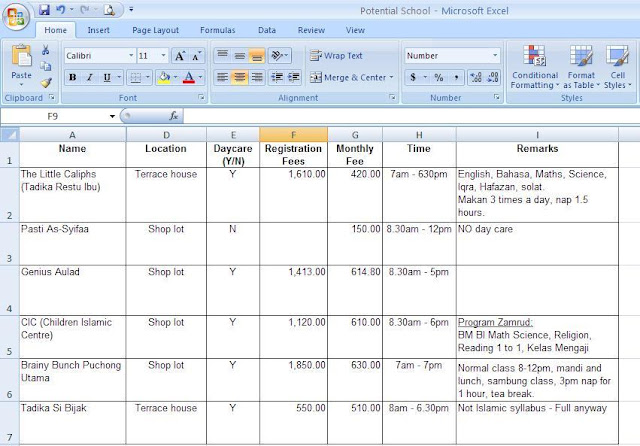The width and height of the screenshot is (640, 446).
Task: Apply the Borders button
Action: pyautogui.click(x=136, y=78)
